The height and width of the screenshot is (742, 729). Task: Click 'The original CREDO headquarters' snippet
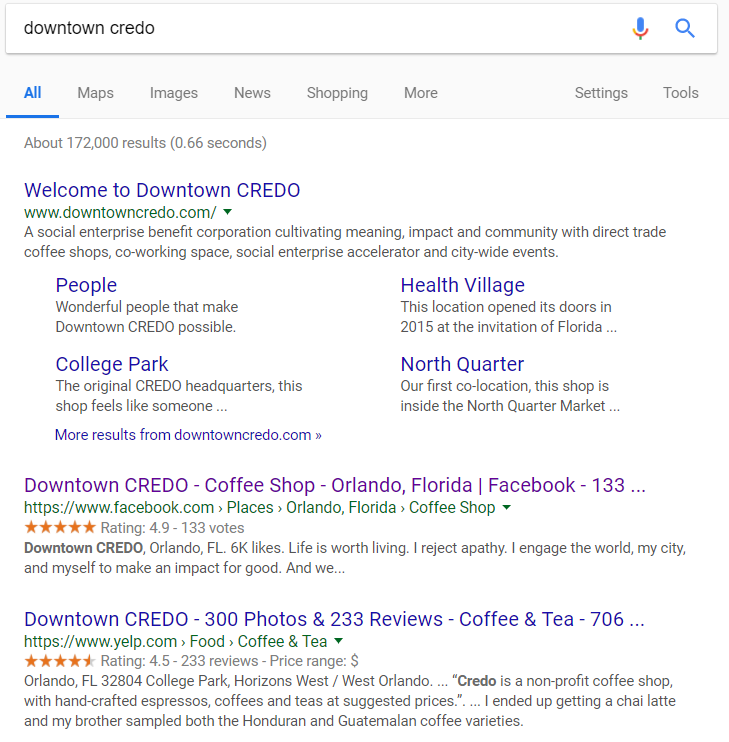(x=179, y=396)
